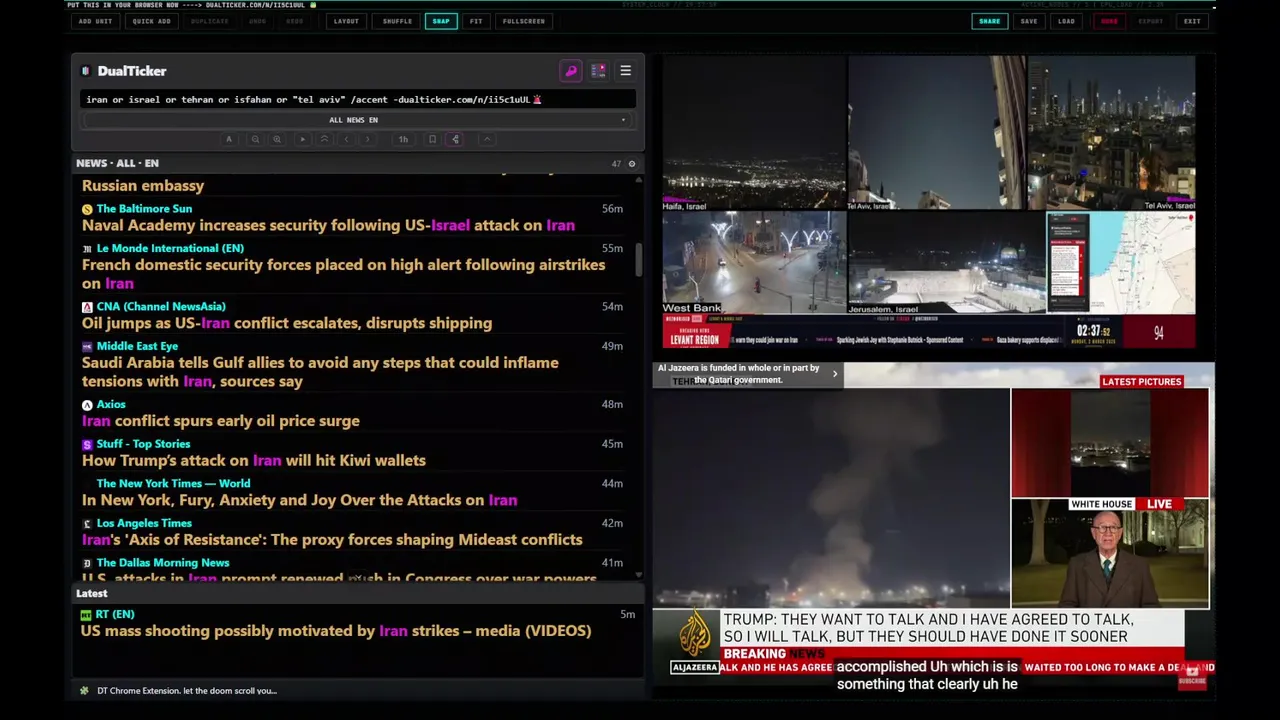
Task: Click the 'NEWS · ALL · EN' panel title
Action: pyautogui.click(x=117, y=163)
